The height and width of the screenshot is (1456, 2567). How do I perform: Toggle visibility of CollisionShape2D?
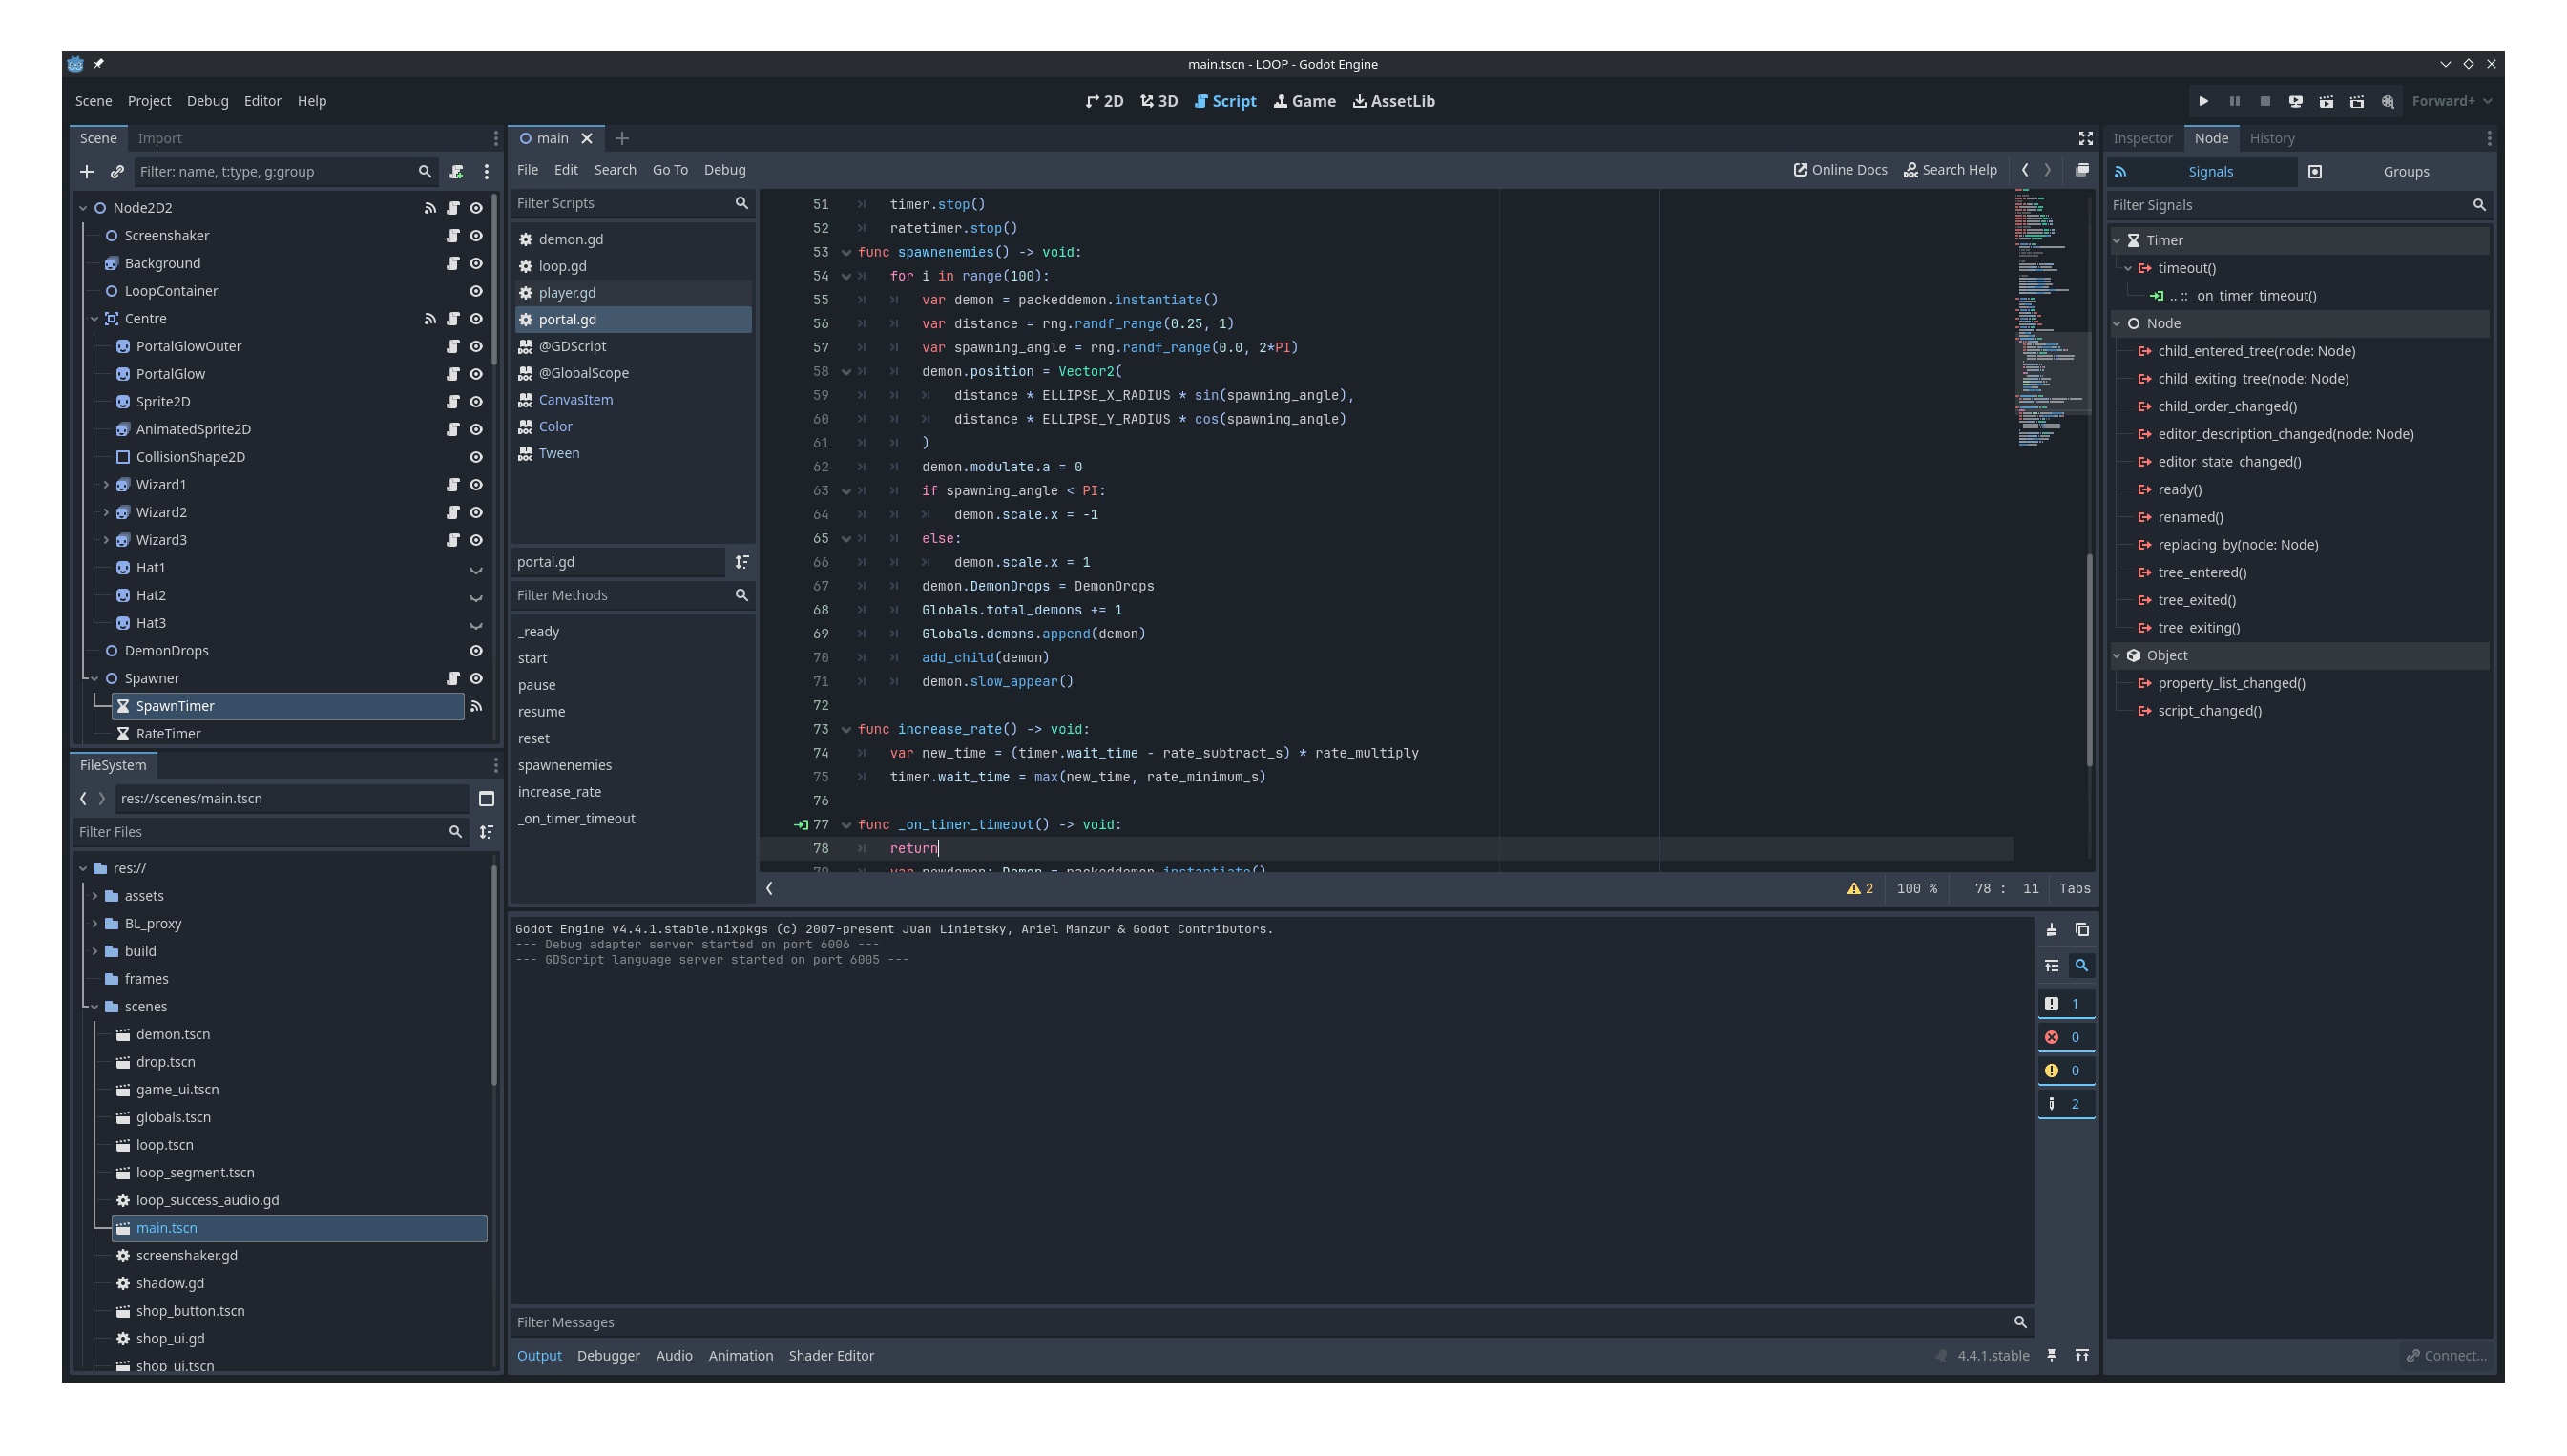point(477,457)
